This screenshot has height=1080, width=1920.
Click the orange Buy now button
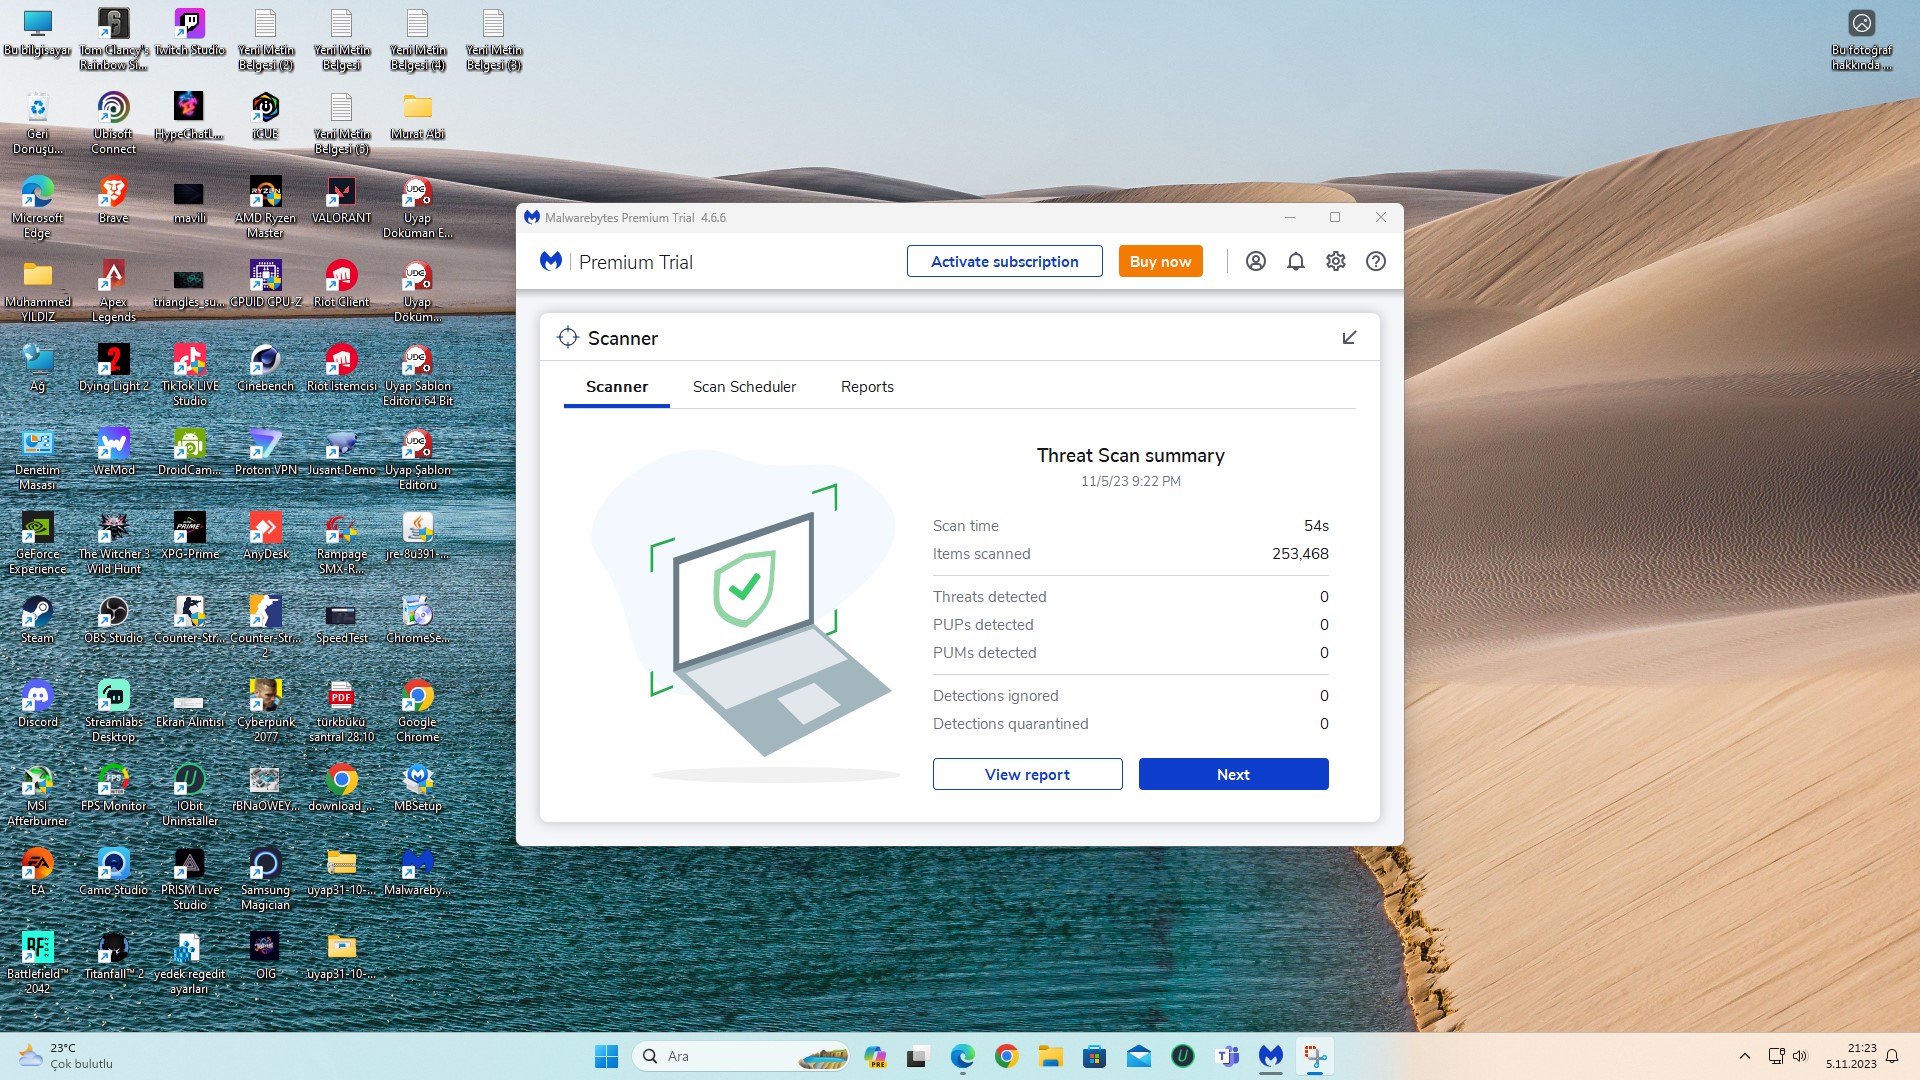(1160, 261)
